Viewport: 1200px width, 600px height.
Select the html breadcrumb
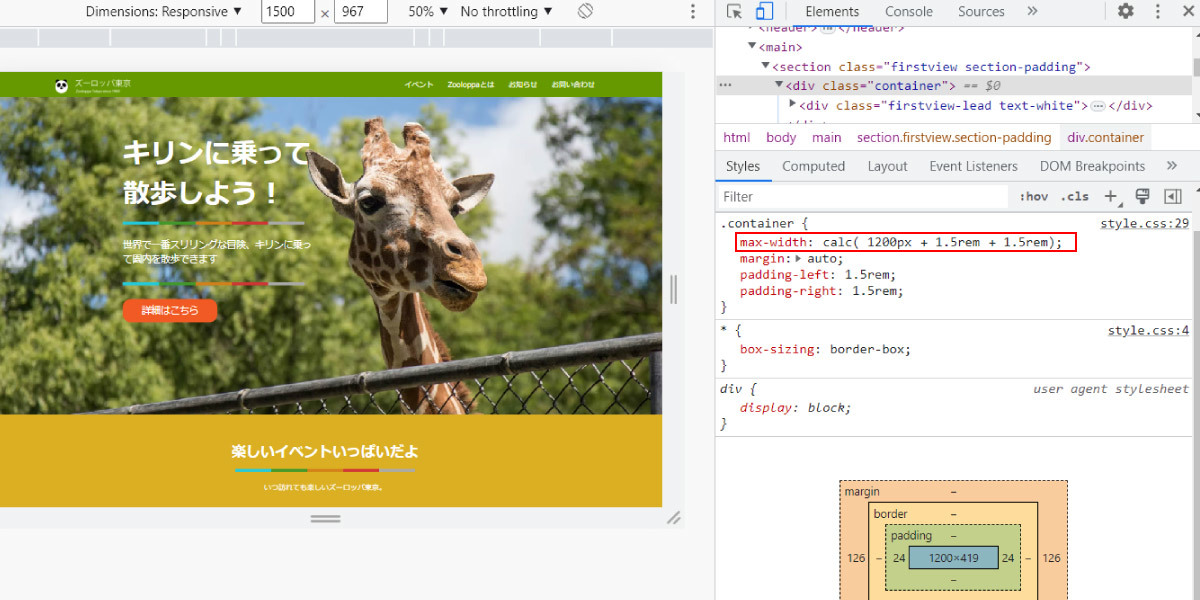pos(737,138)
